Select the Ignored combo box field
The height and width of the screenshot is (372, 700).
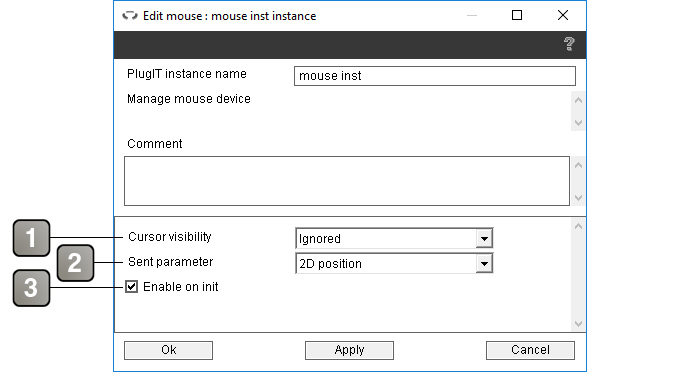(x=394, y=238)
